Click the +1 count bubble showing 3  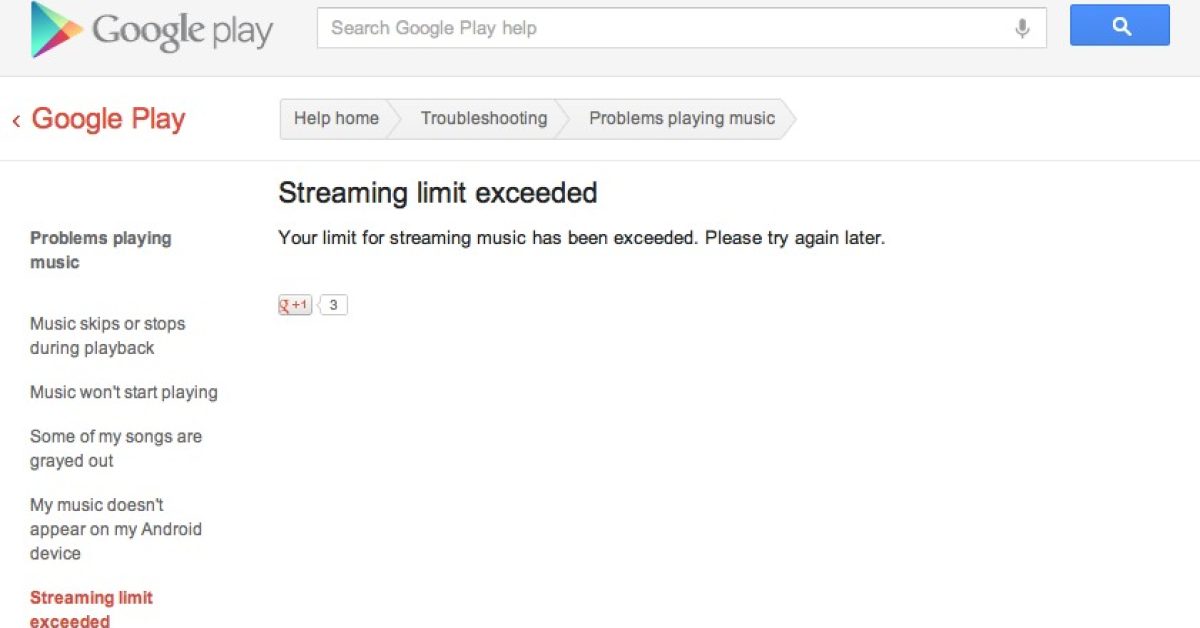point(334,305)
